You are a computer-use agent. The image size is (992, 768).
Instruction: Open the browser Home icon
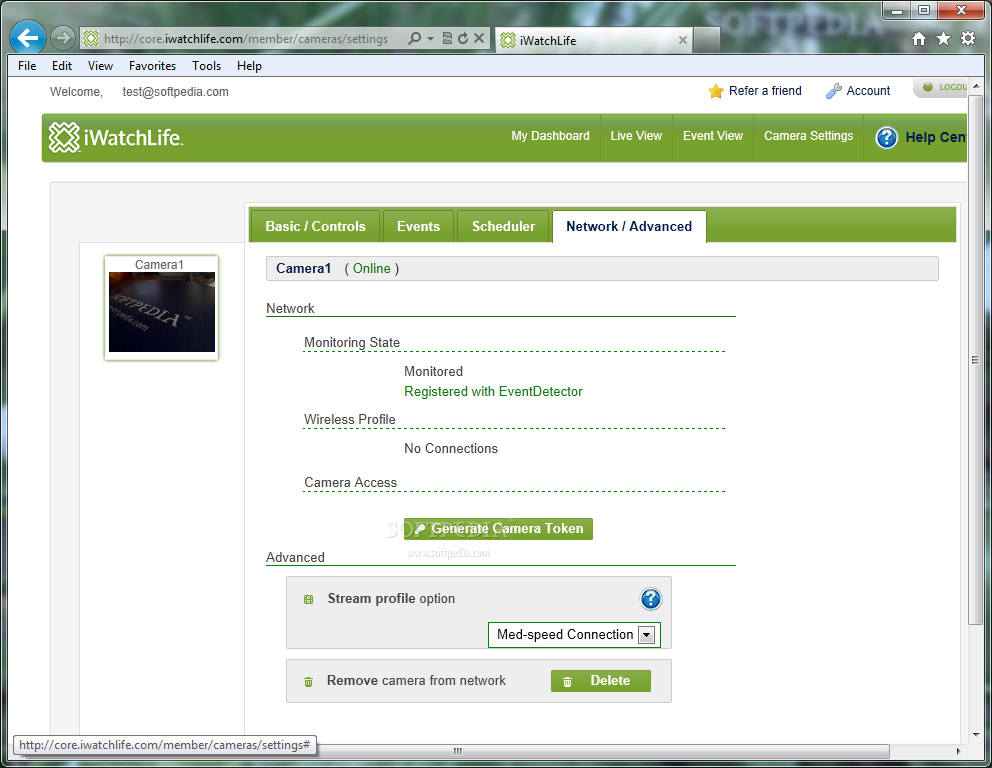(x=919, y=39)
